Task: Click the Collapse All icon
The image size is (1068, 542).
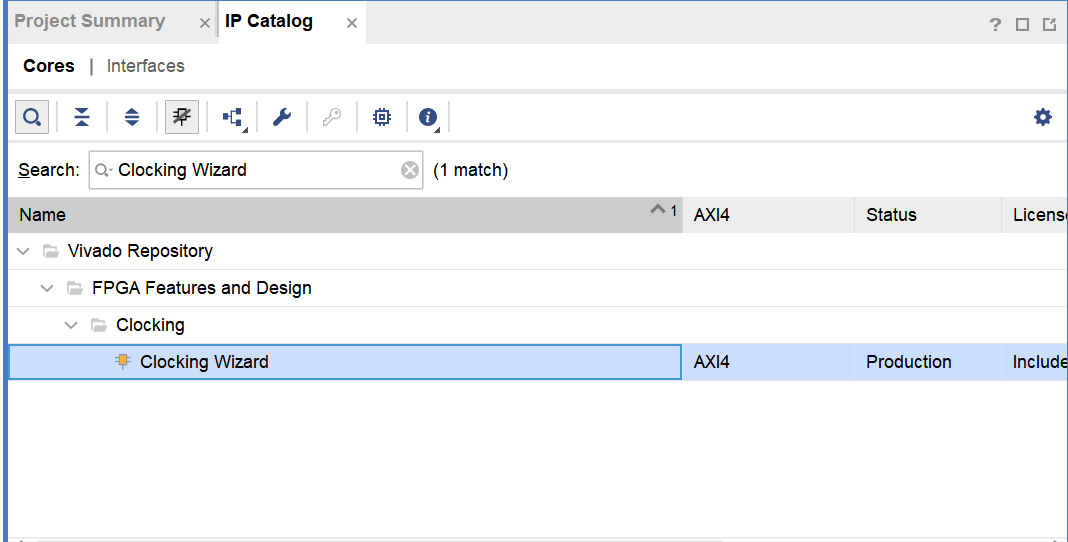Action: tap(82, 118)
